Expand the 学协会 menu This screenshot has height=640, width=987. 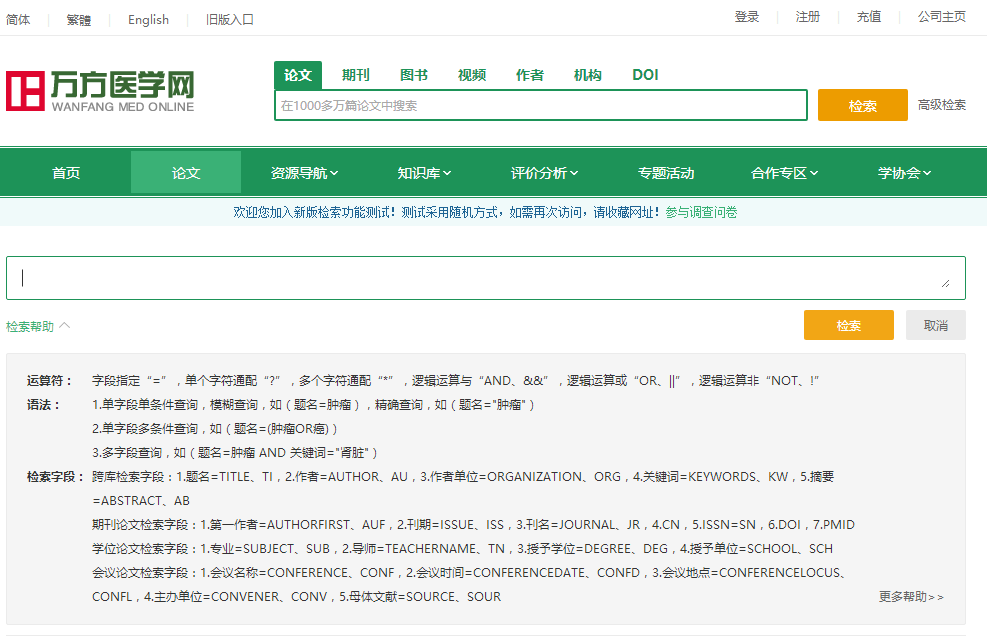pos(904,173)
